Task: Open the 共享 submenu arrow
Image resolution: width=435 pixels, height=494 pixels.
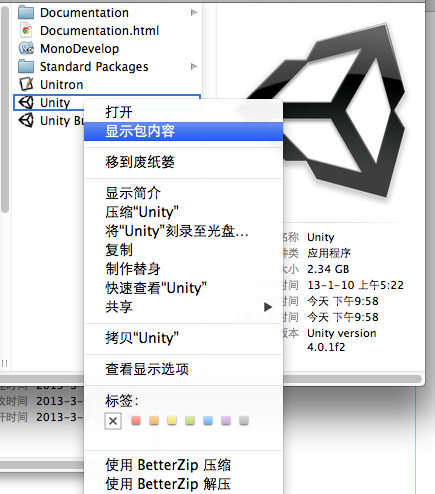Action: coord(268,307)
